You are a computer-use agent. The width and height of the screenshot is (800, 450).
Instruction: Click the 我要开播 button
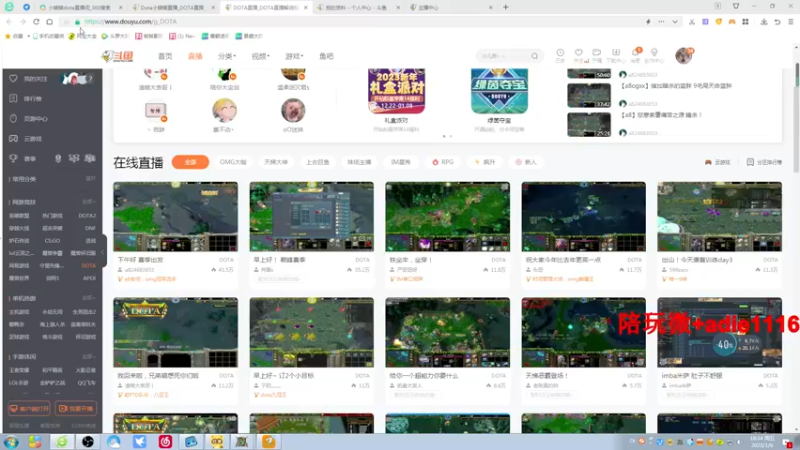coord(76,409)
